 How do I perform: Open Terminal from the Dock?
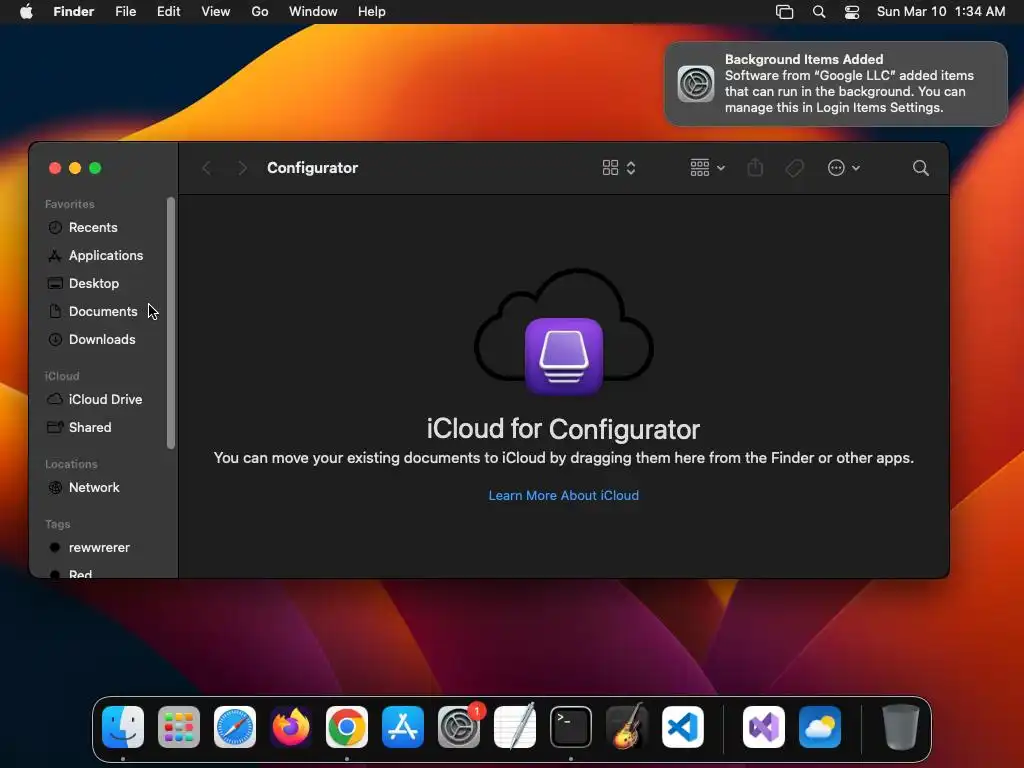(571, 727)
